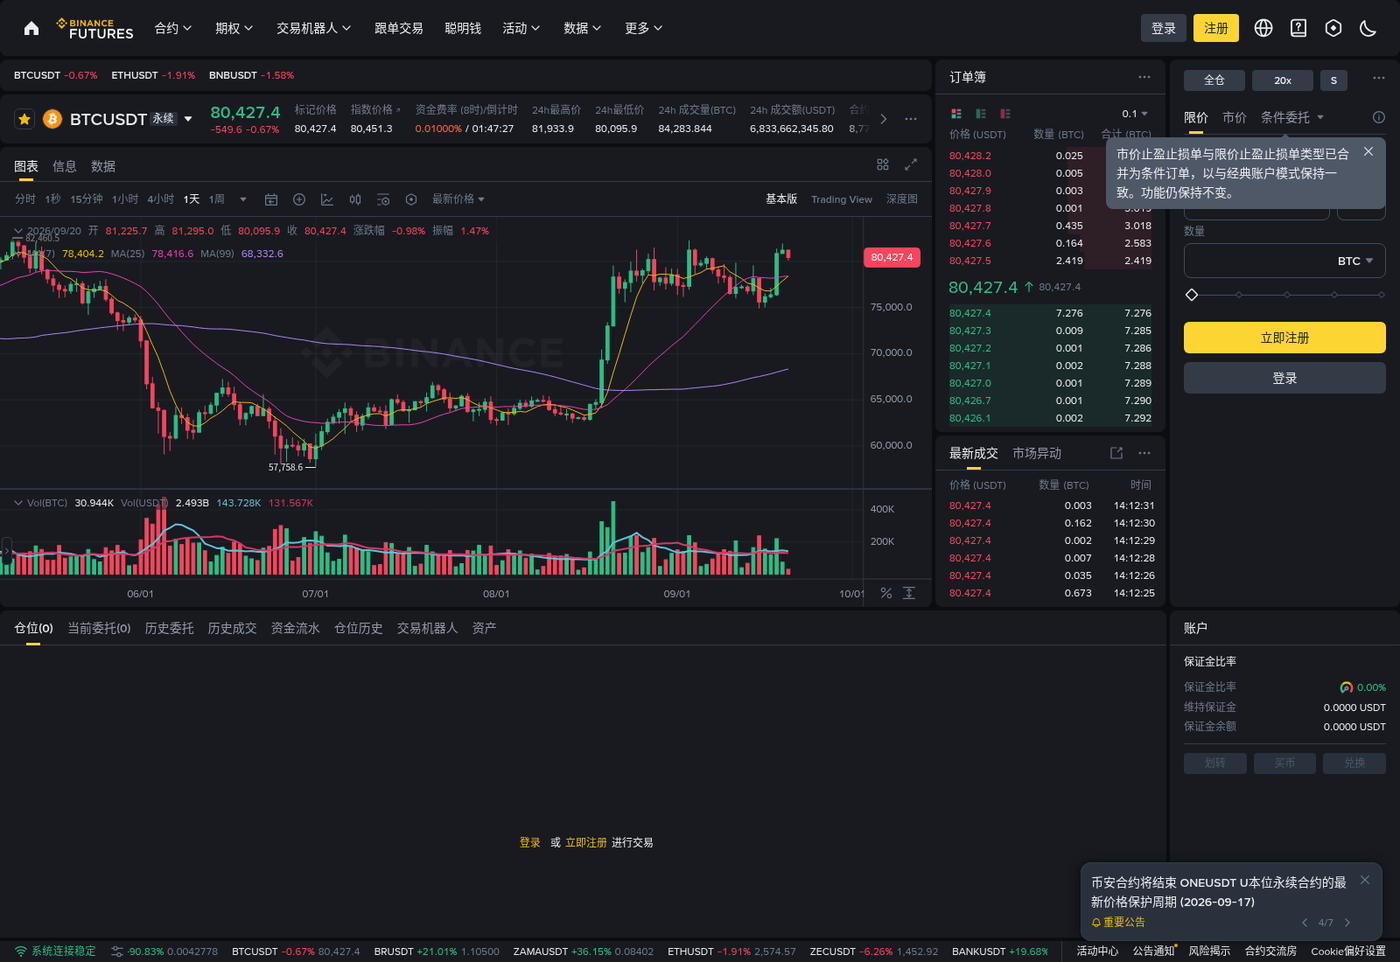The image size is (1400, 962).
Task: Click the quantity slider diamond handle
Action: click(x=1191, y=295)
